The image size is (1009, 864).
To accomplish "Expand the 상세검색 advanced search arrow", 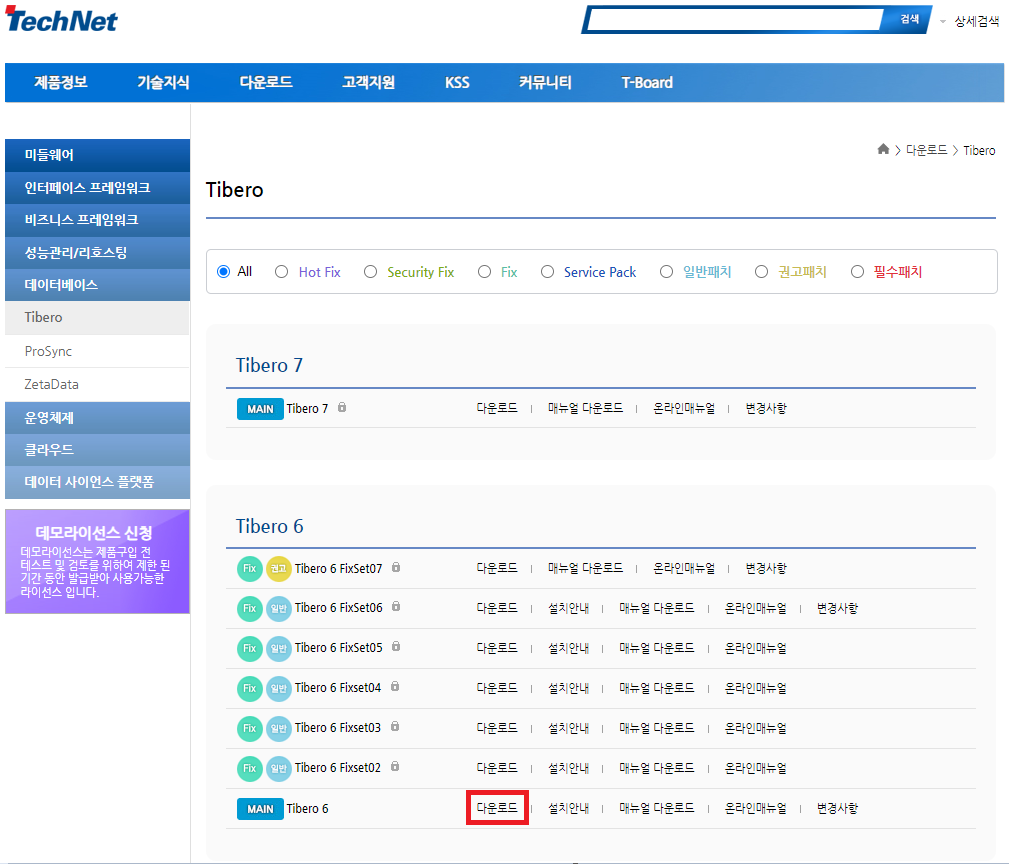I will coord(943,21).
